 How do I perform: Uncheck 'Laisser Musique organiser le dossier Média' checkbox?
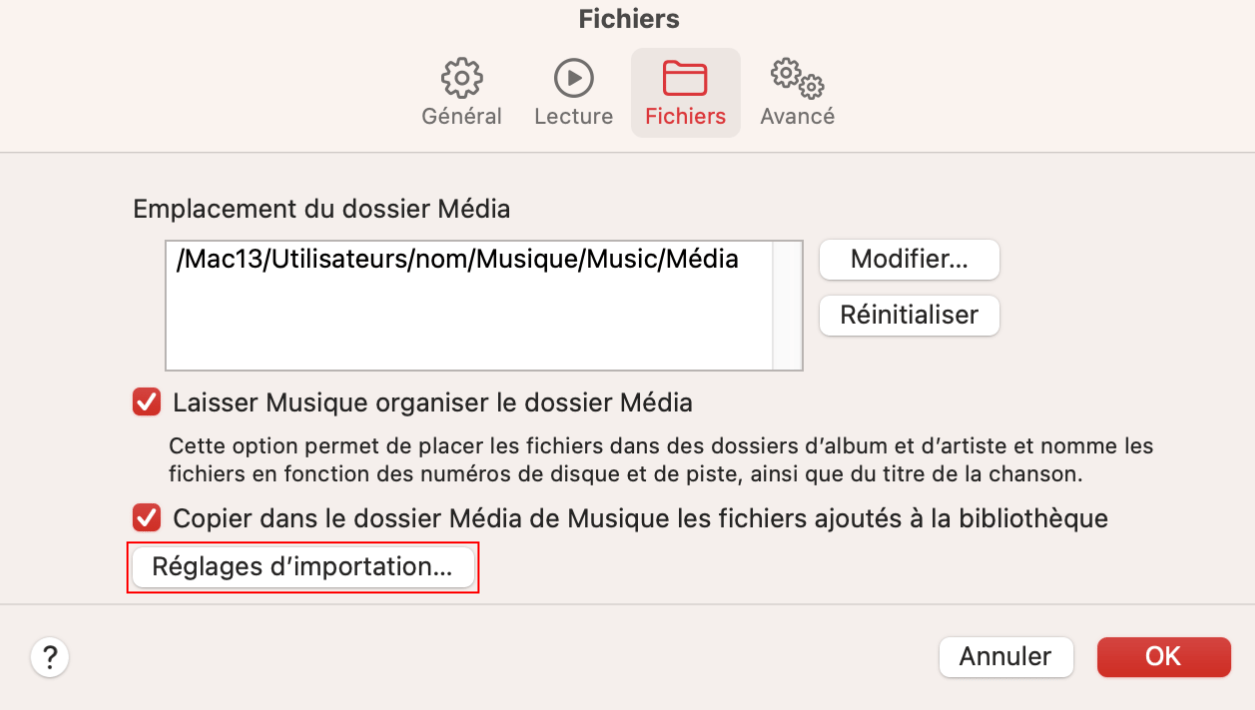(147, 403)
